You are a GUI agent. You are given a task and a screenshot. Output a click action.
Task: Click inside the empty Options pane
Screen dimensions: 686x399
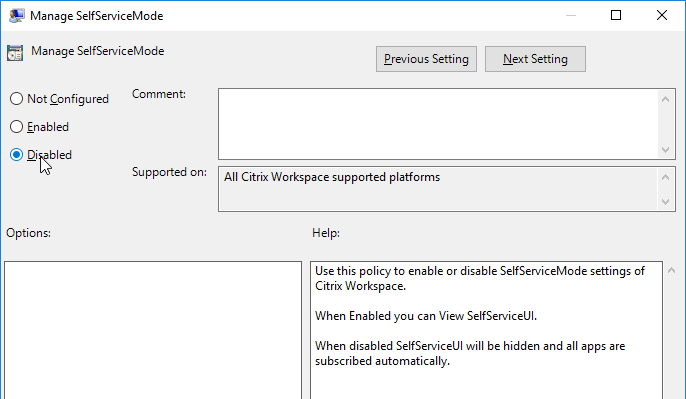click(x=153, y=330)
